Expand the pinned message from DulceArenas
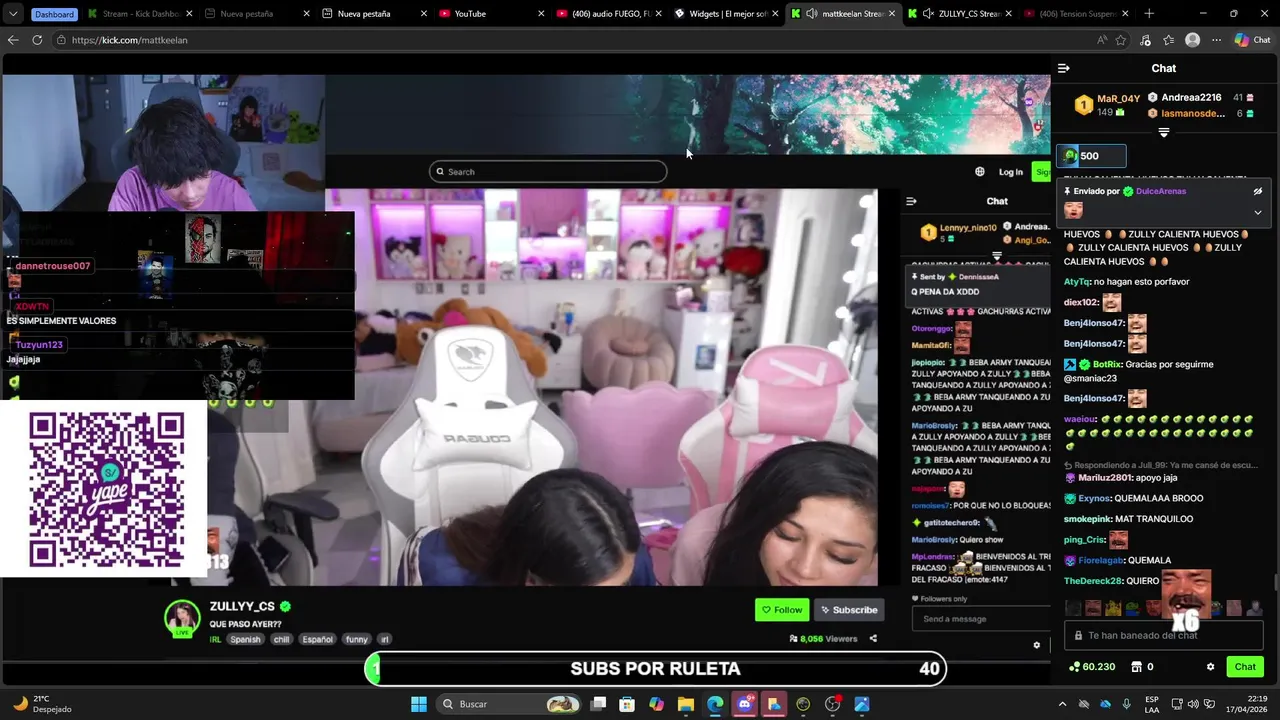This screenshot has height=720, width=1280. tap(1258, 212)
